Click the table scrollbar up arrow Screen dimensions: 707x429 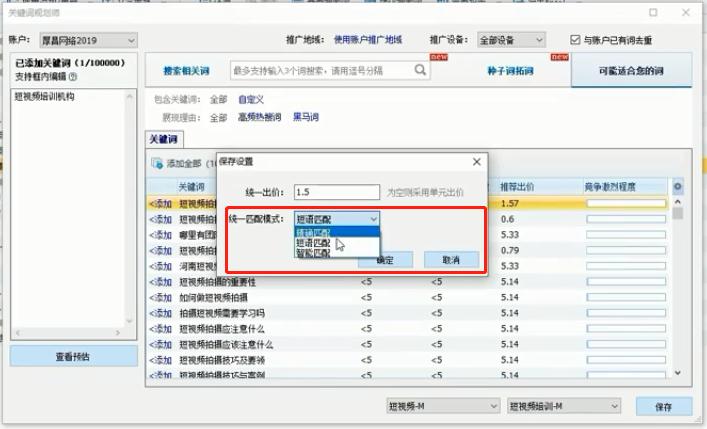click(x=677, y=202)
